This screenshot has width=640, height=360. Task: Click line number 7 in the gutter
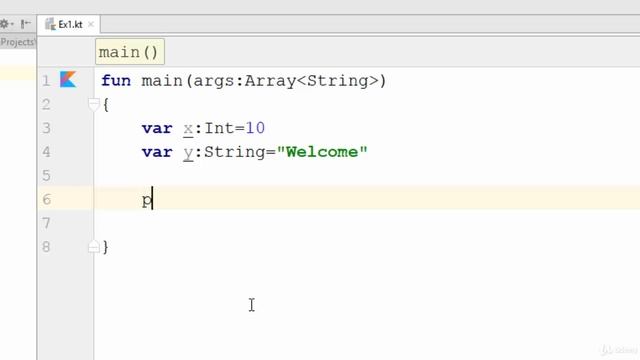click(46, 223)
